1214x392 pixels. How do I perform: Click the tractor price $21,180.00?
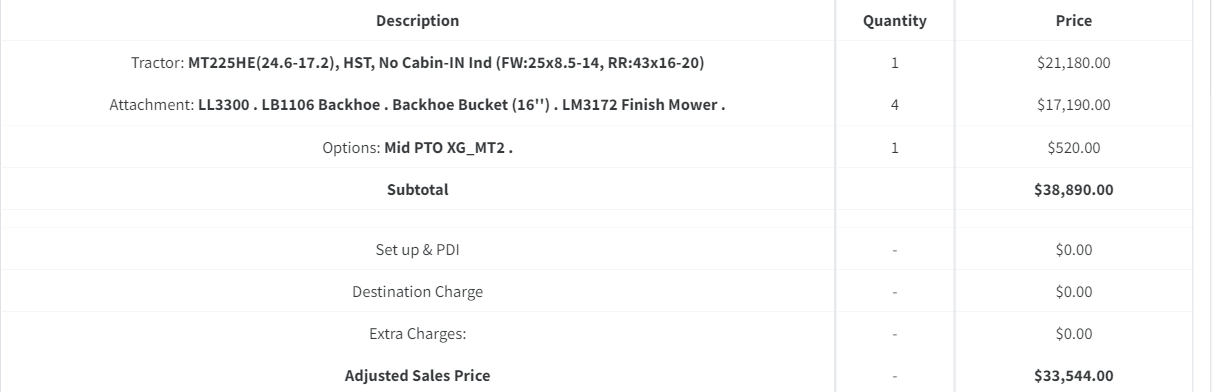coord(1073,63)
